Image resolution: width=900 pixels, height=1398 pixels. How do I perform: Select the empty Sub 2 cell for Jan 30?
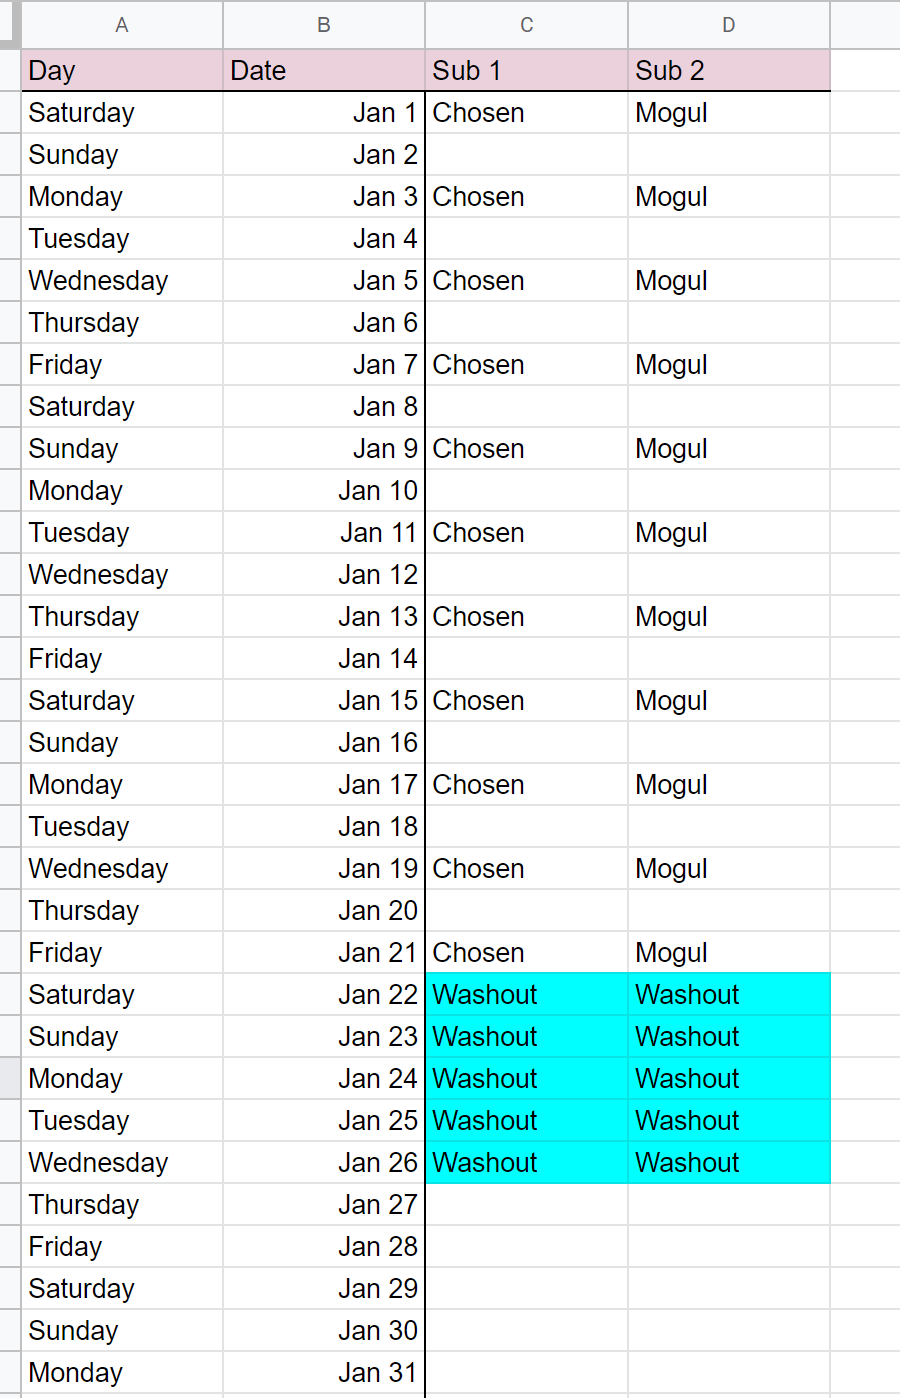[x=729, y=1331]
